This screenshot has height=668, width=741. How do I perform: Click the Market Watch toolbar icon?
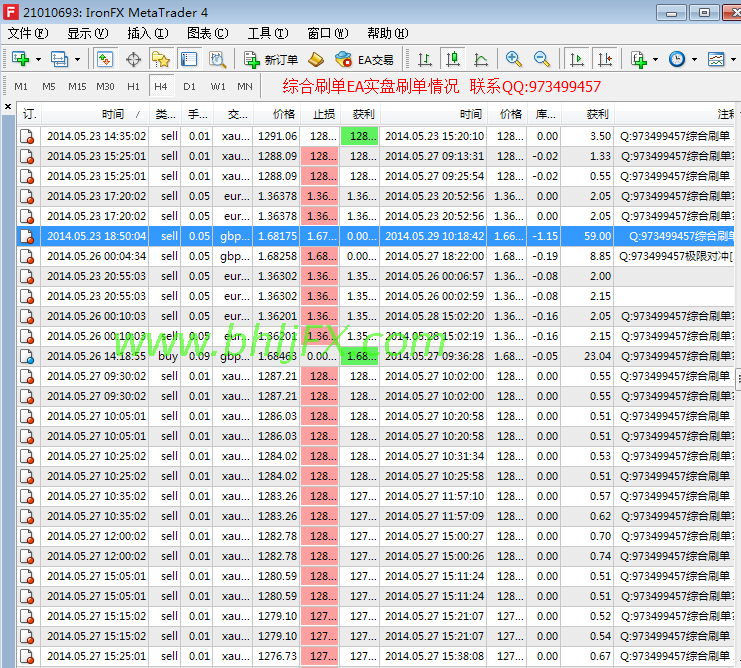(104, 59)
